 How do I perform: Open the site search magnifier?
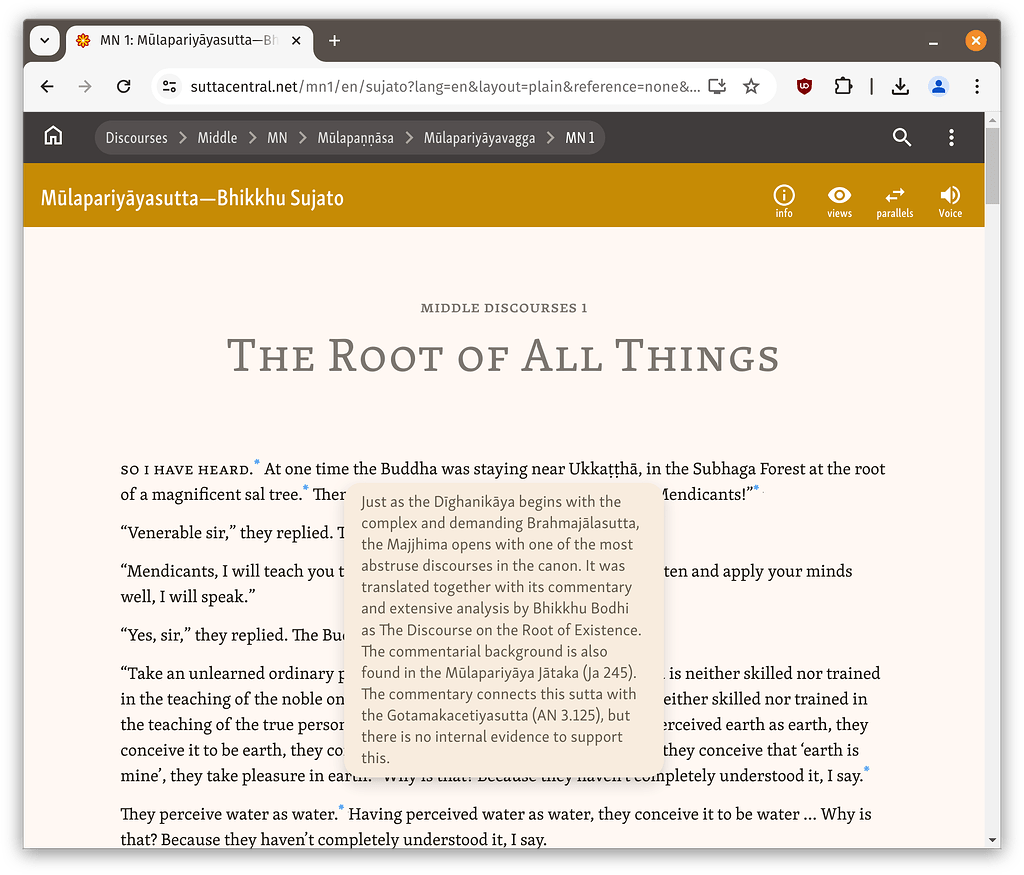click(901, 137)
